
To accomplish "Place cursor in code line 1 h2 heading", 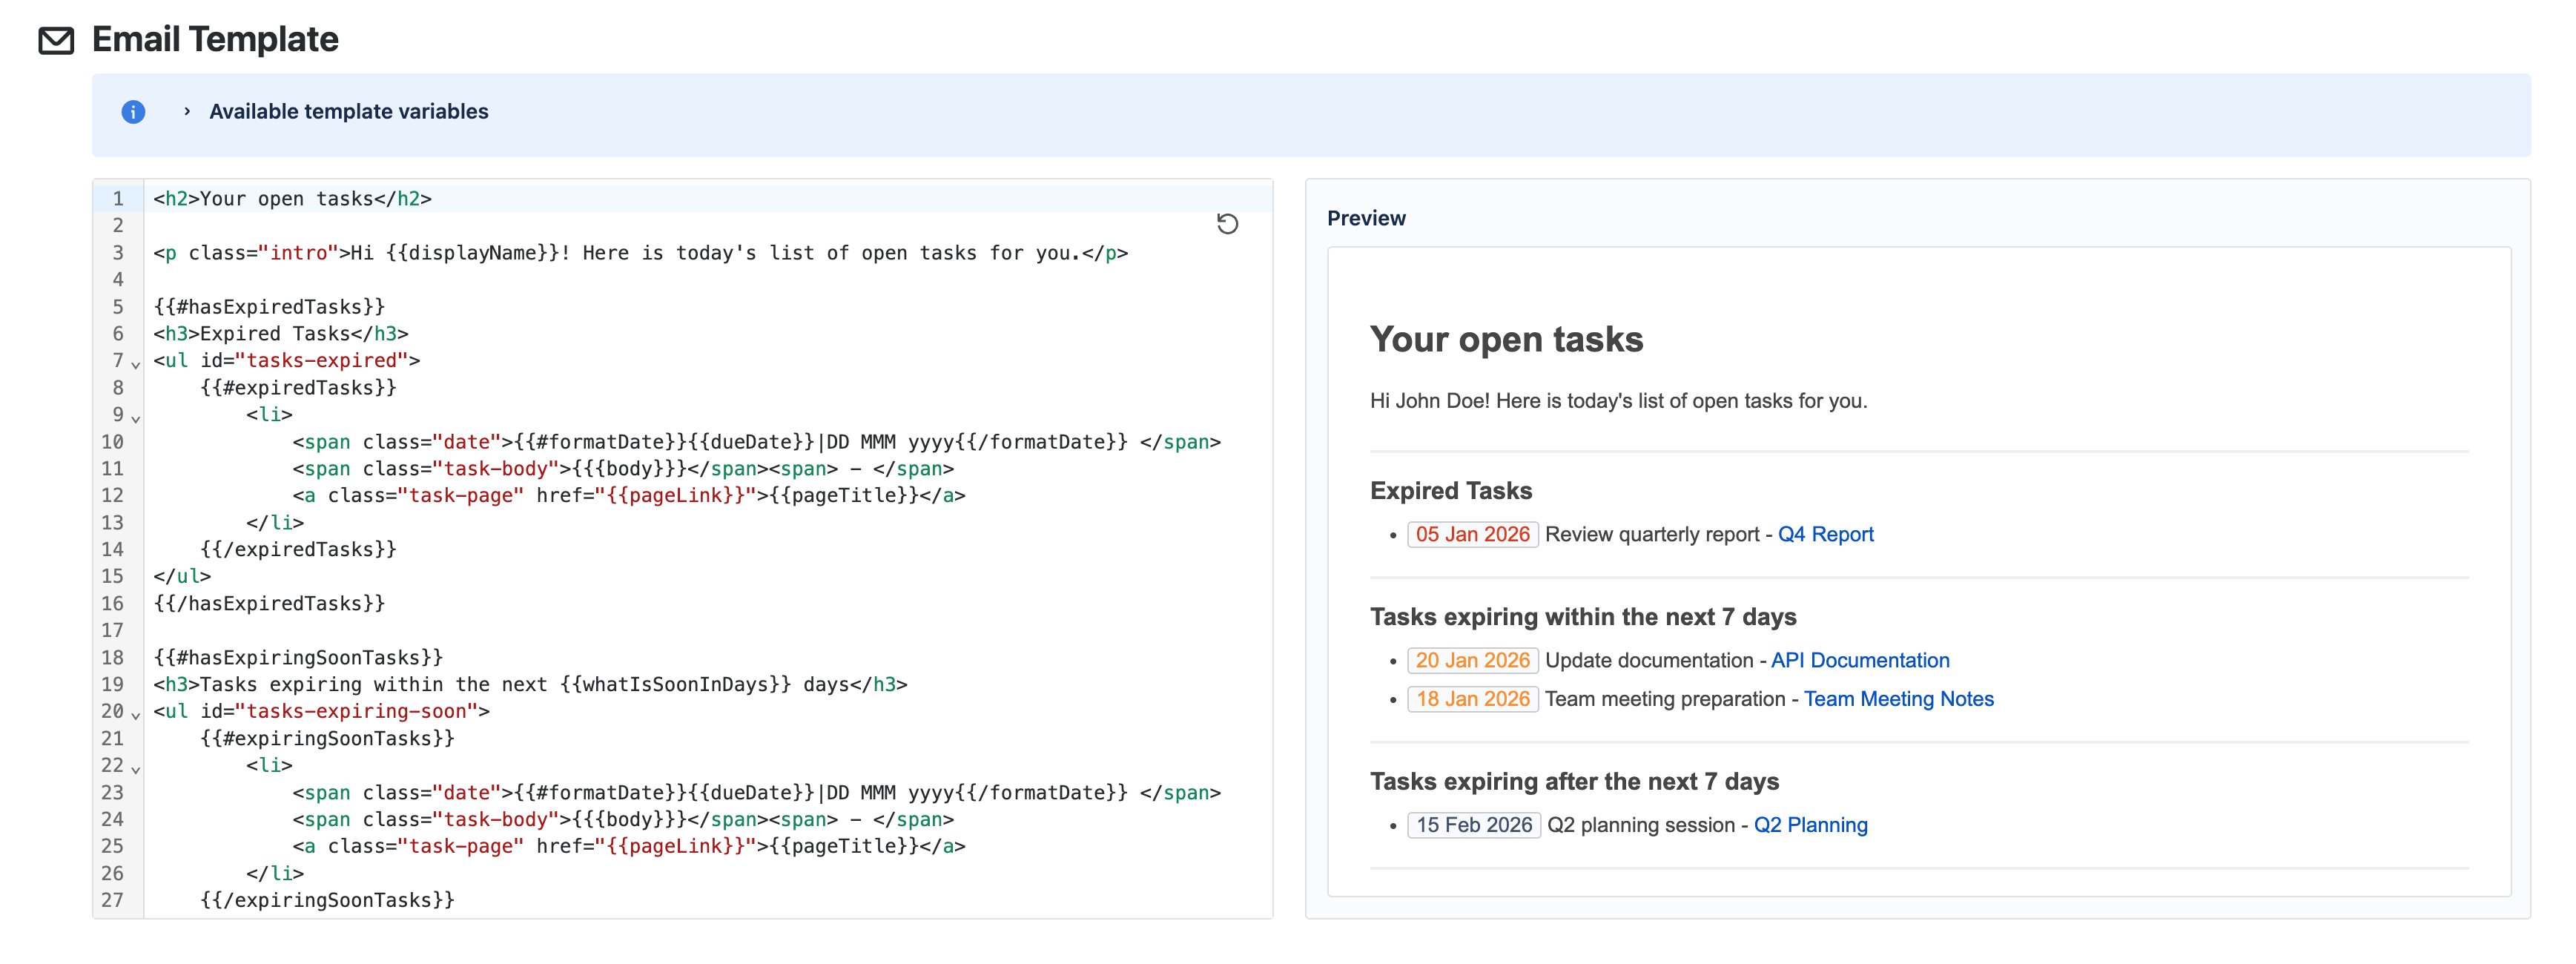I will (292, 199).
